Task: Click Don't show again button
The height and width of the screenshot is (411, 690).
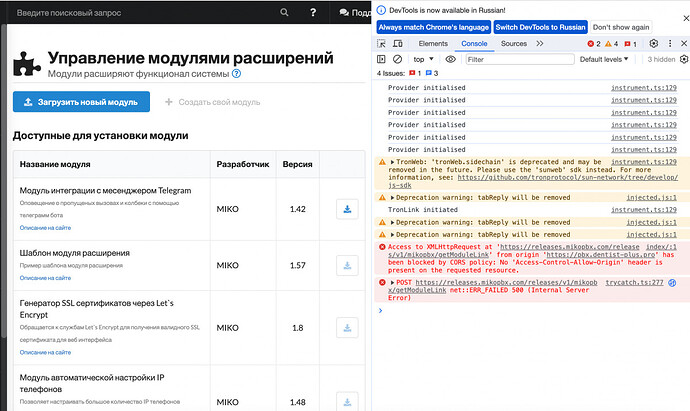Action: [621, 27]
